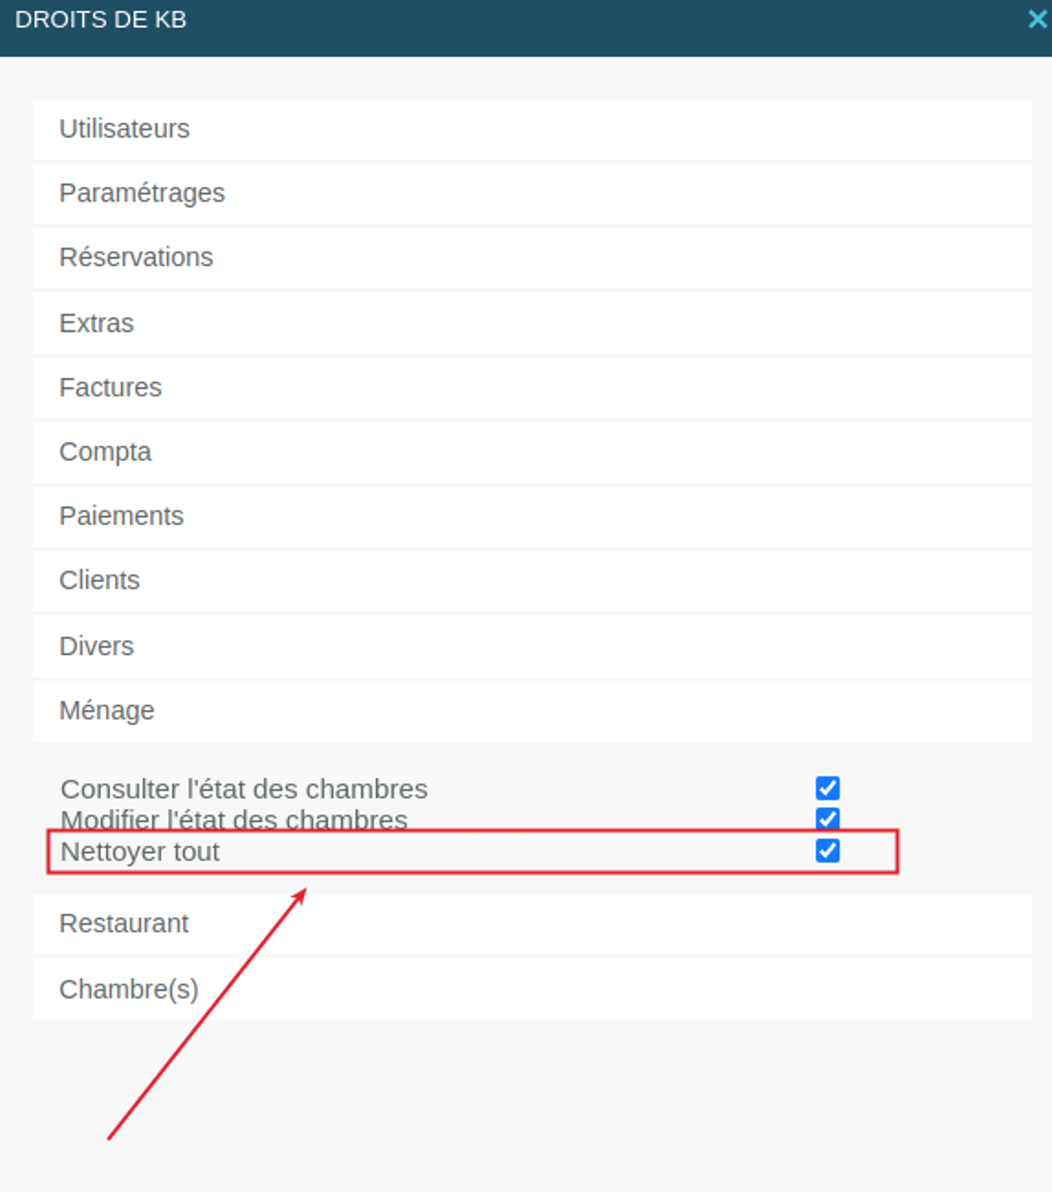
Task: Show the Paiements rights
Action: coord(532,516)
